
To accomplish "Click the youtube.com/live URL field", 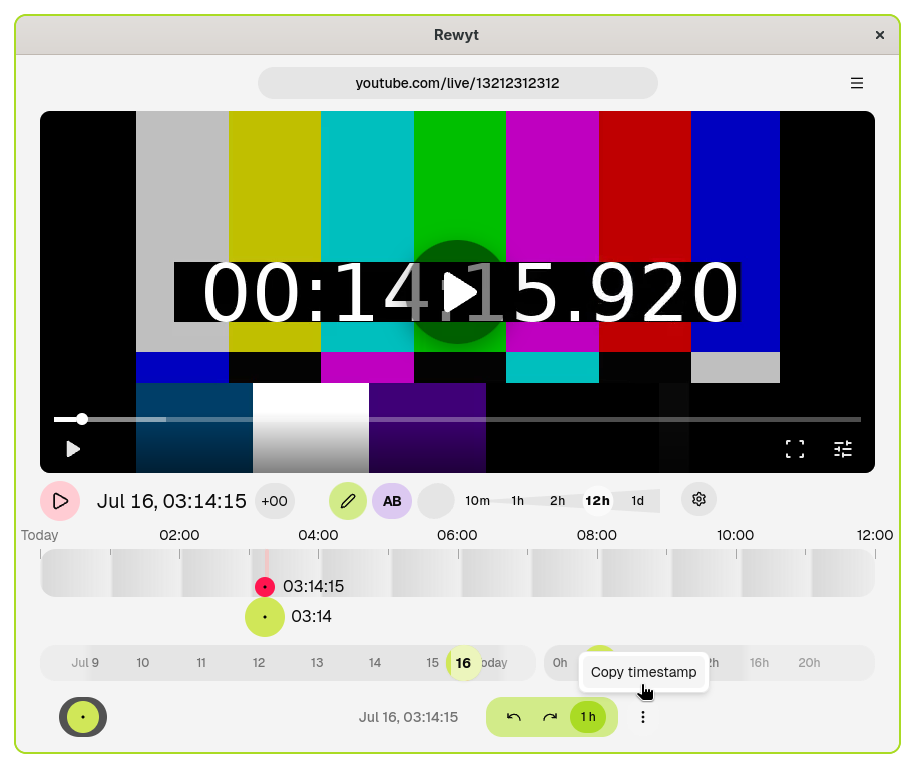I will click(458, 83).
